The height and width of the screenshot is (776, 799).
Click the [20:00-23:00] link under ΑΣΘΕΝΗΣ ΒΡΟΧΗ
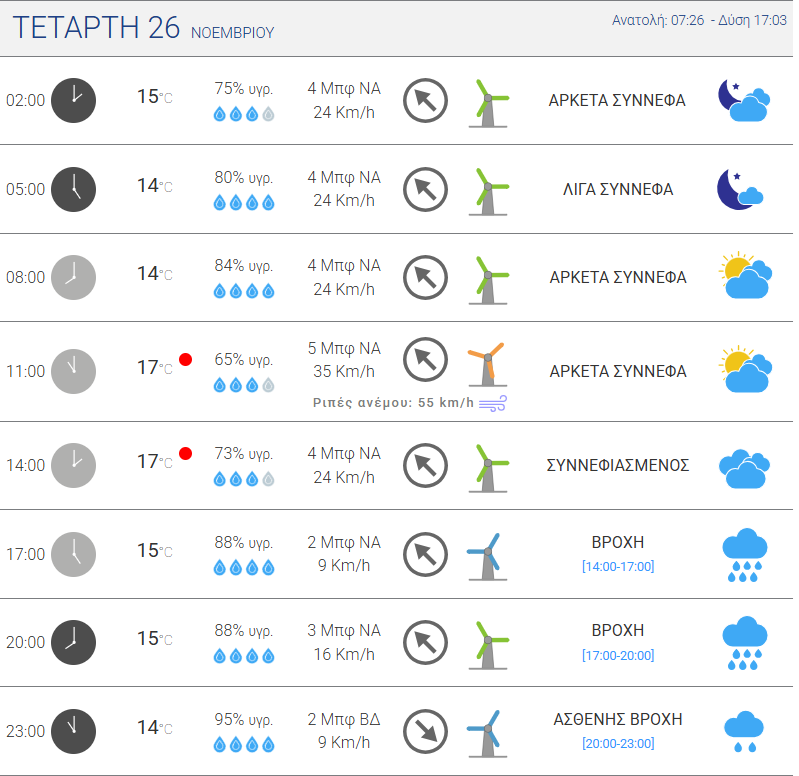[x=618, y=743]
